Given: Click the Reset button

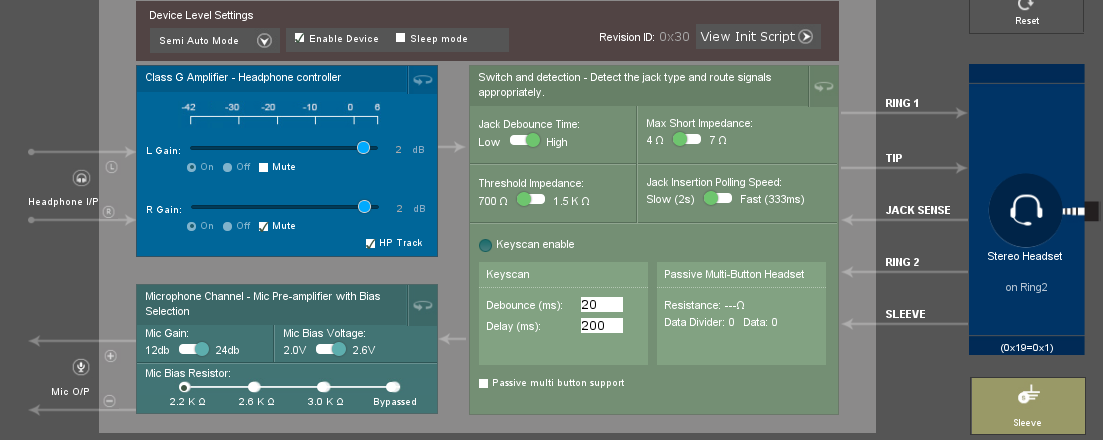Looking at the screenshot, I should click(1026, 13).
